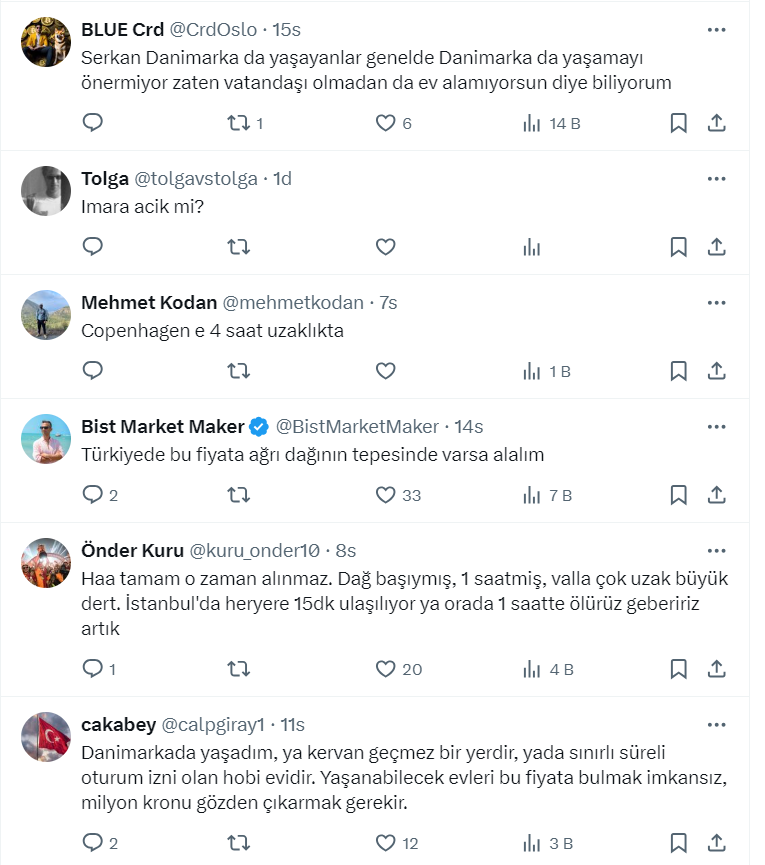Reply to BLUE Crd's tweet
This screenshot has height=865, width=765.
tap(93, 123)
